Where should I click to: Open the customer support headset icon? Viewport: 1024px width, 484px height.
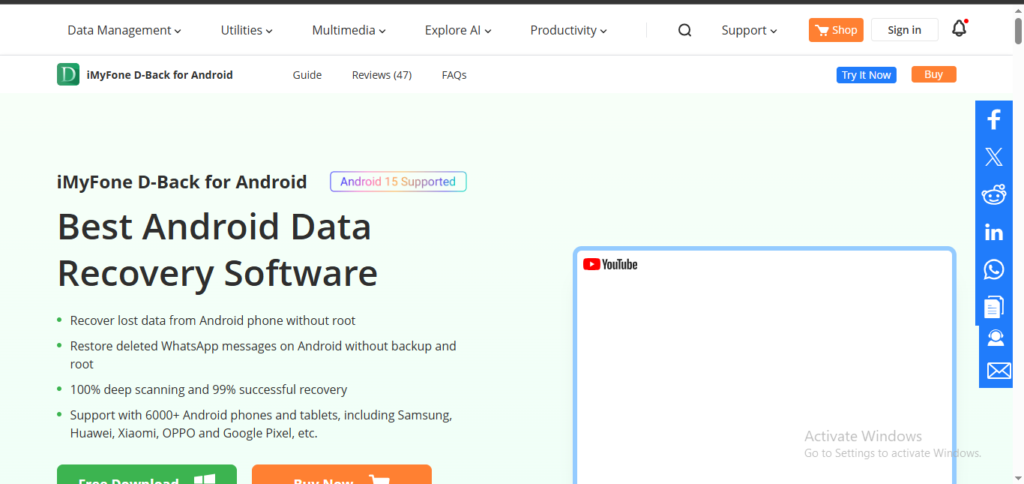pyautogui.click(x=995, y=338)
